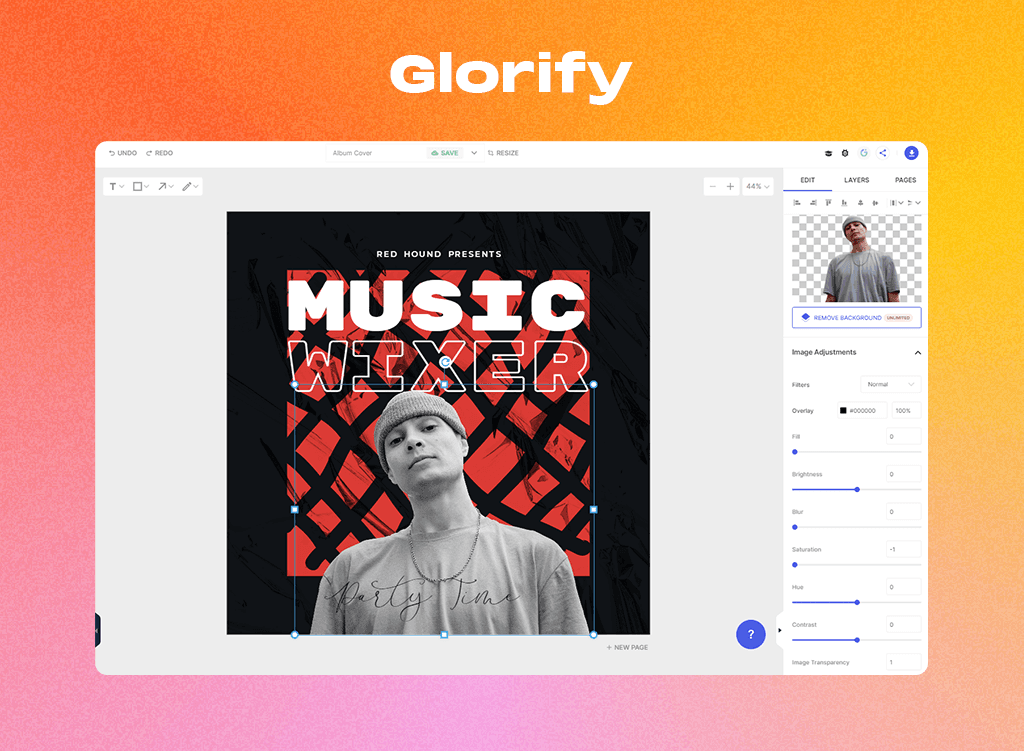Viewport: 1024px width, 751px height.
Task: Align the selection to the top
Action: click(x=828, y=203)
